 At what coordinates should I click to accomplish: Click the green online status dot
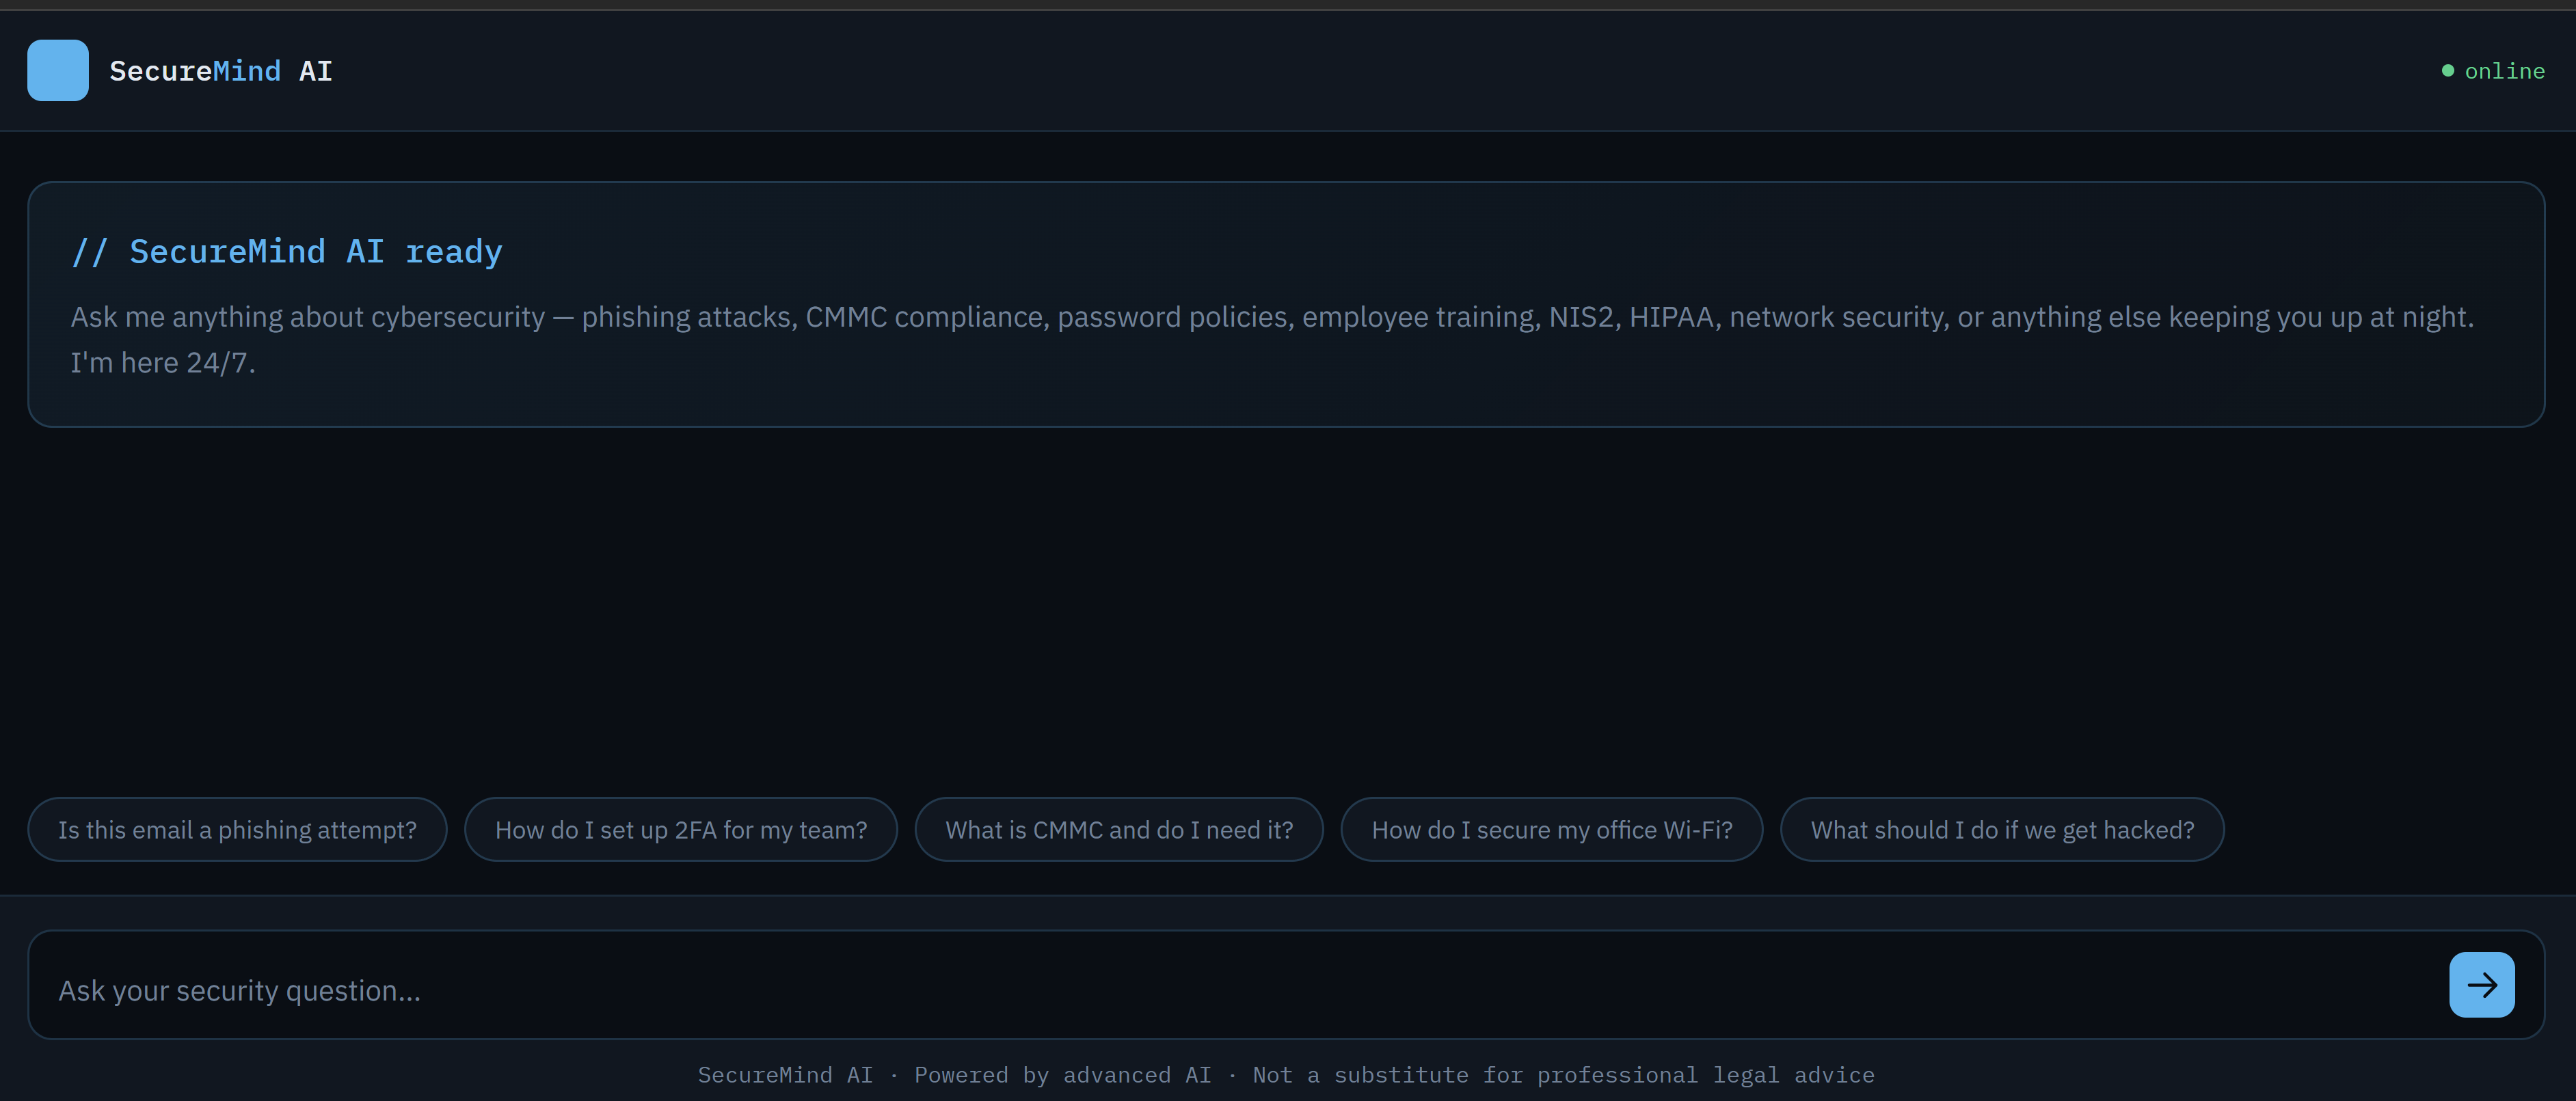pyautogui.click(x=2448, y=70)
